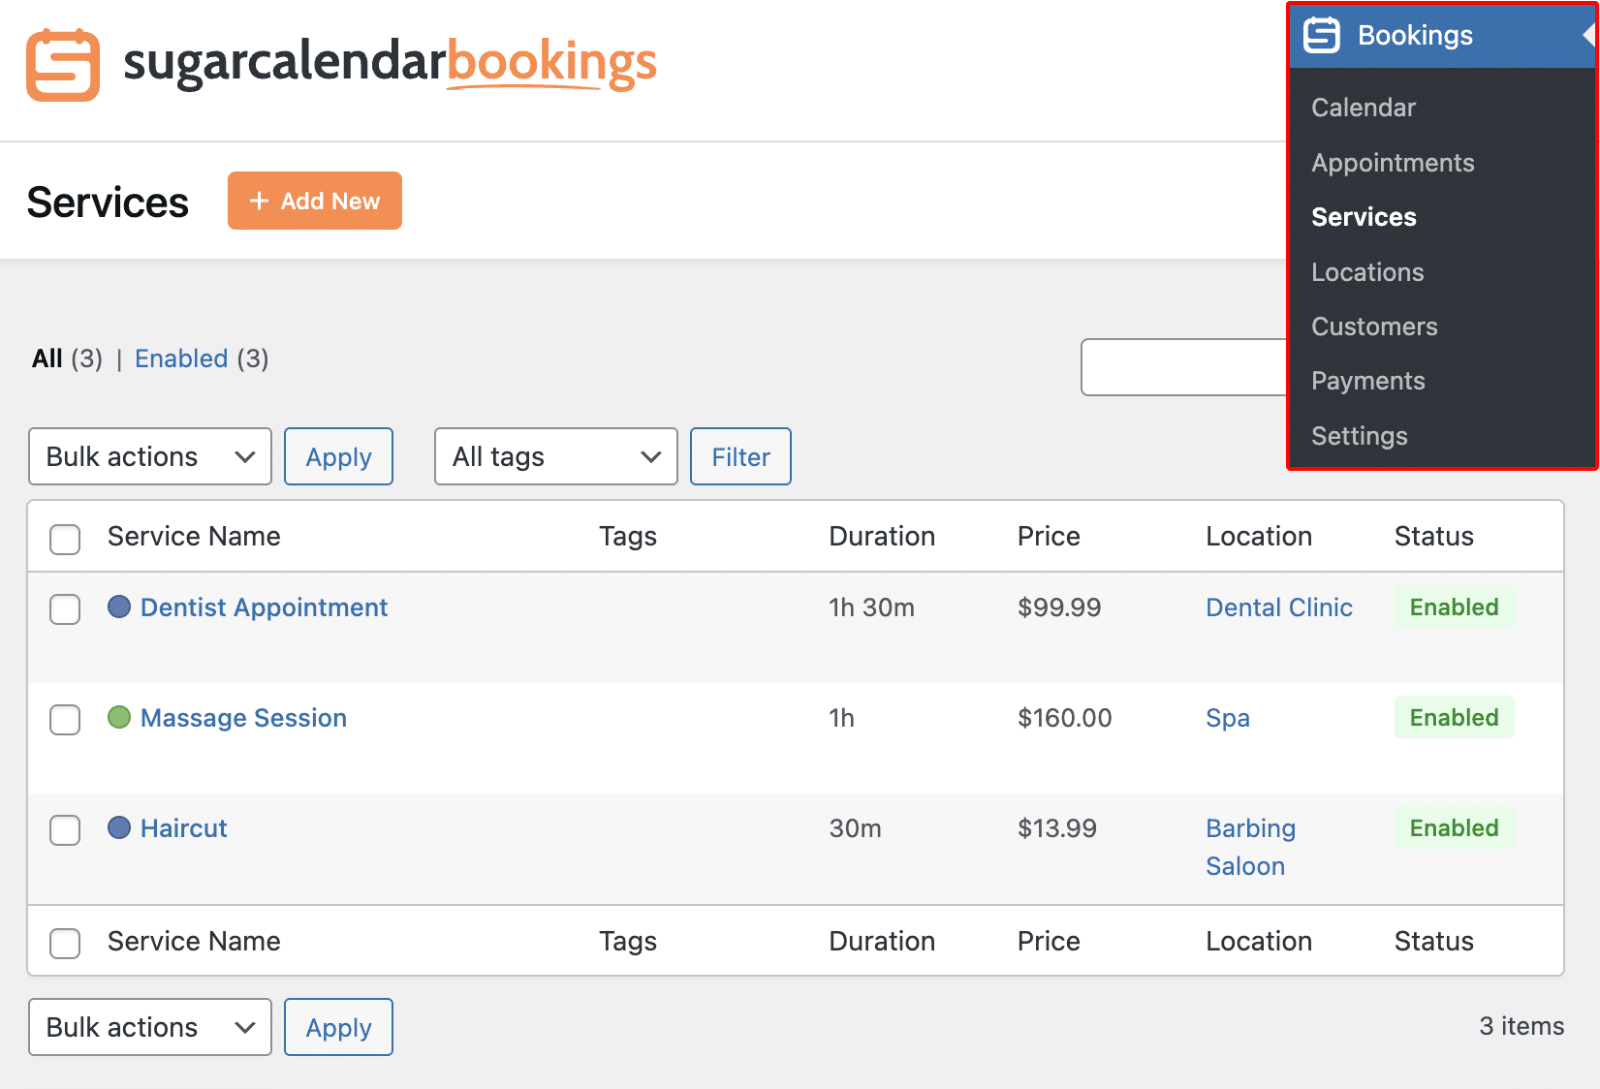This screenshot has height=1089, width=1600.
Task: Check the checkbox for Massage Session
Action: pyautogui.click(x=64, y=719)
